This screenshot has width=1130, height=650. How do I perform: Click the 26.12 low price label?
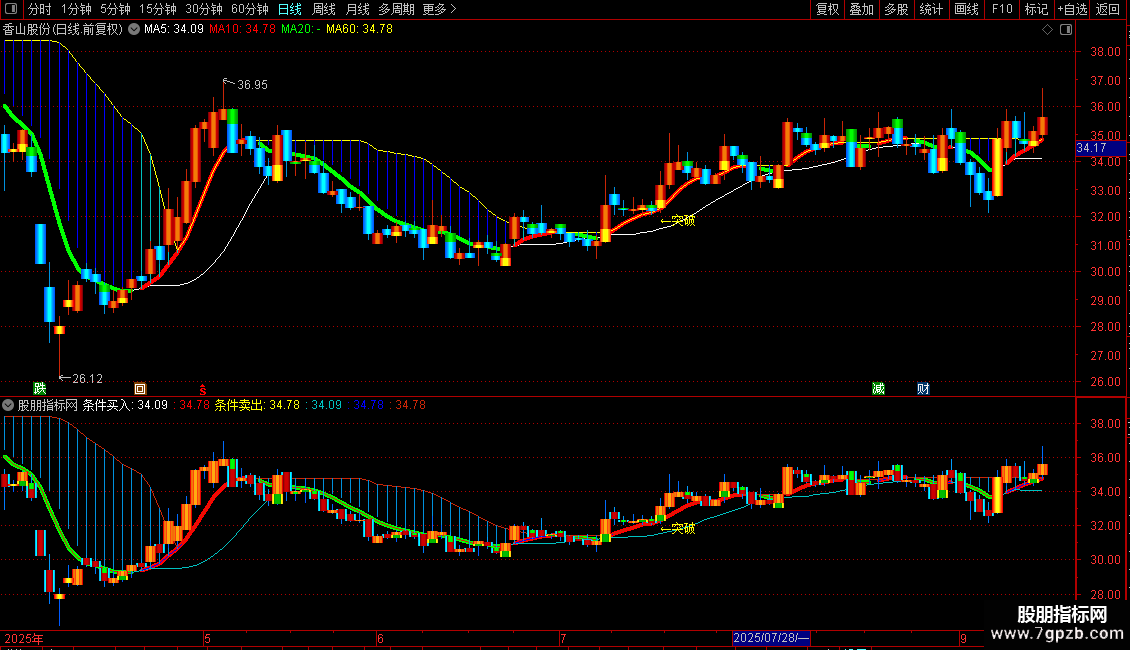pyautogui.click(x=87, y=378)
